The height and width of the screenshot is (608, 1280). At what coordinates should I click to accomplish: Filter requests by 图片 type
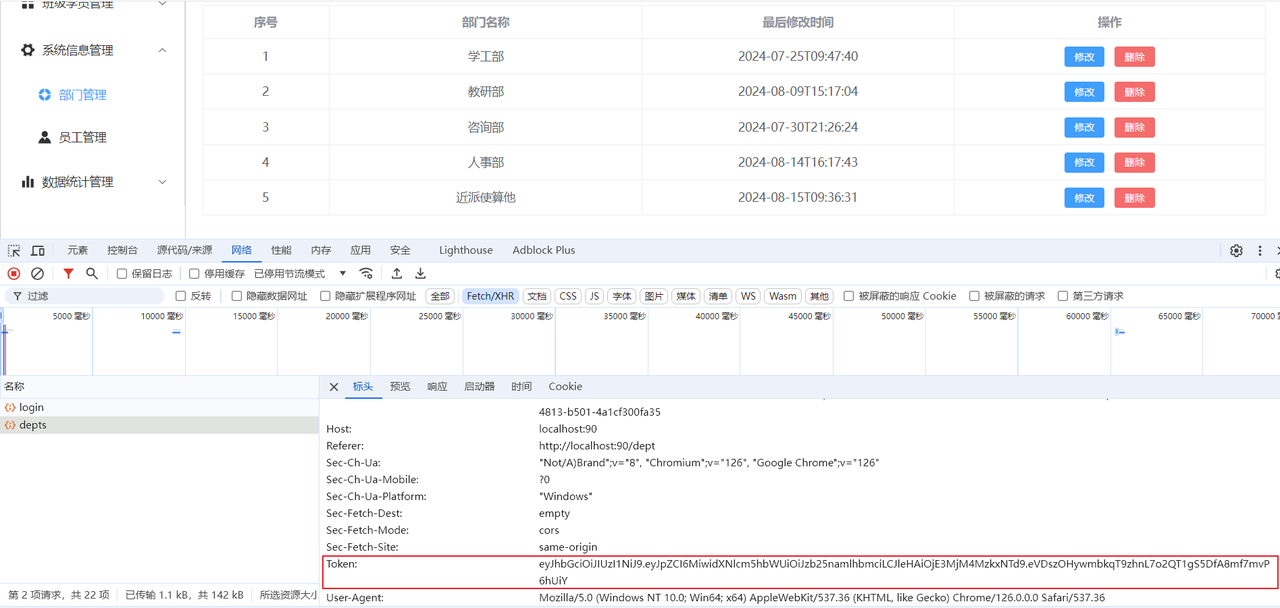[654, 296]
